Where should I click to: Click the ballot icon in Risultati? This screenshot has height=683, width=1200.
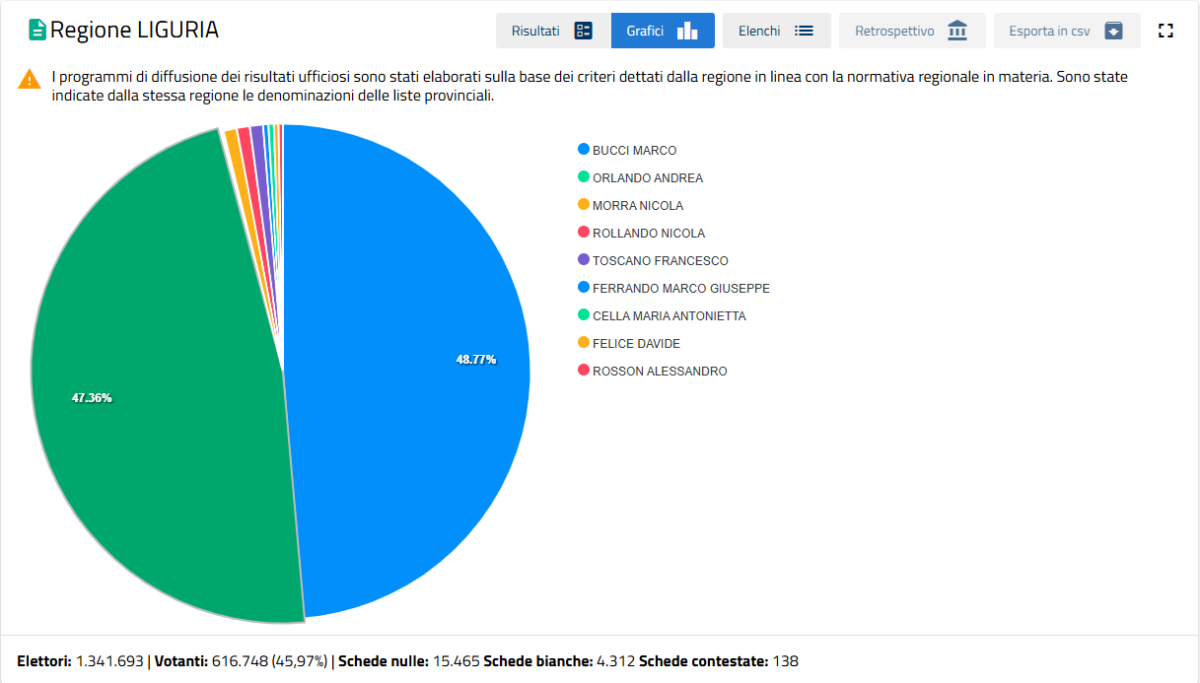coord(583,31)
